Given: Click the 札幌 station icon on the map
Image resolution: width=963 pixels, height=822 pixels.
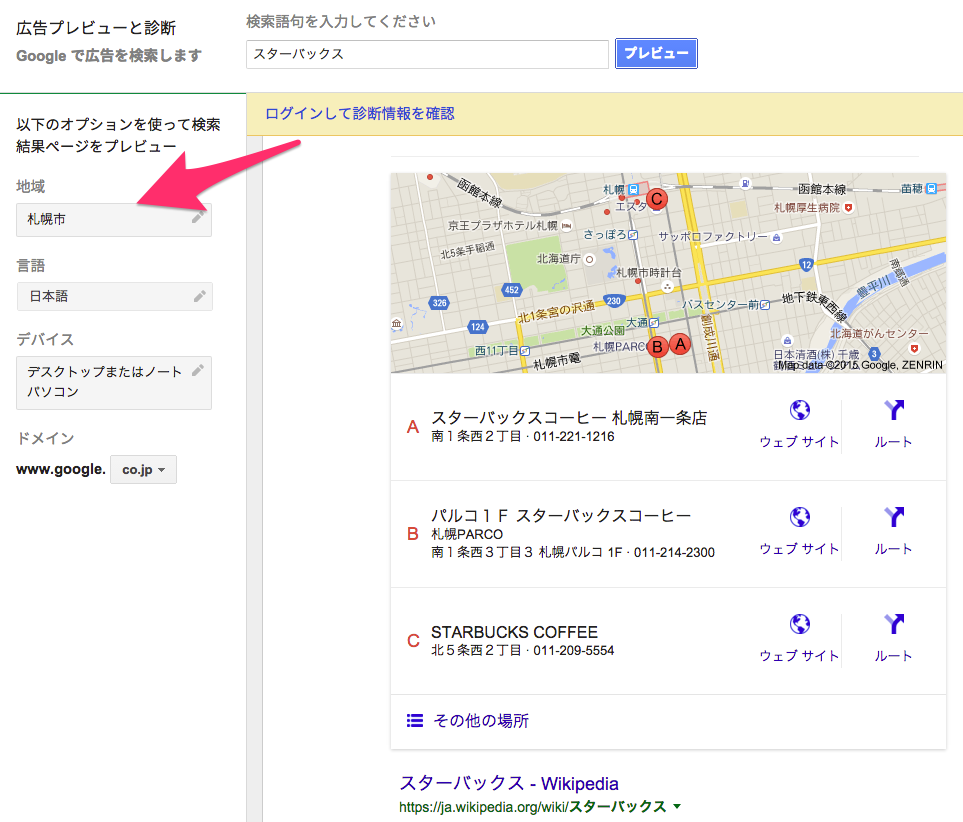Looking at the screenshot, I should click(634, 189).
